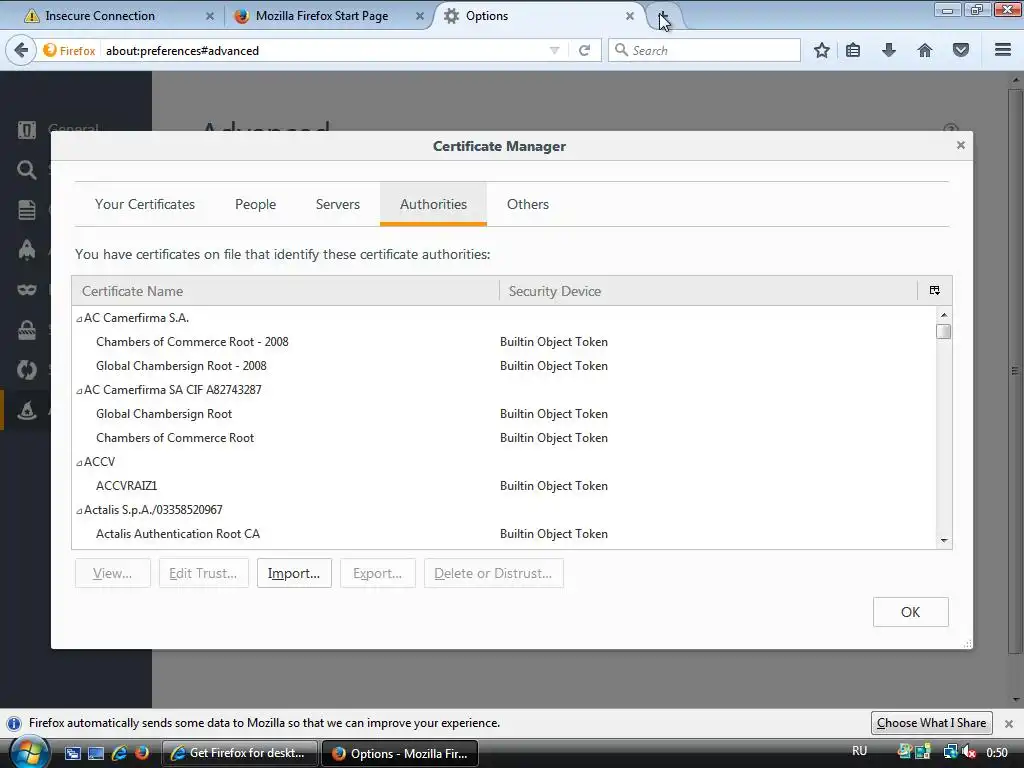The width and height of the screenshot is (1024, 768).
Task: Open the General preferences sidebar icon
Action: [27, 130]
